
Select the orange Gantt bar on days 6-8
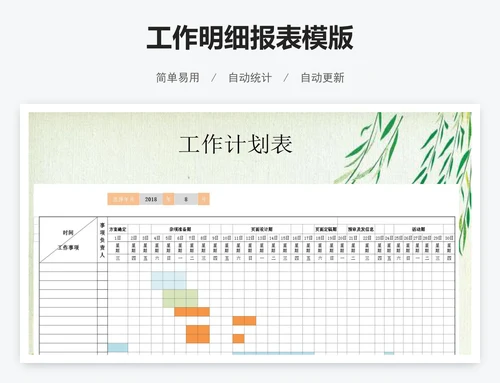(192, 312)
